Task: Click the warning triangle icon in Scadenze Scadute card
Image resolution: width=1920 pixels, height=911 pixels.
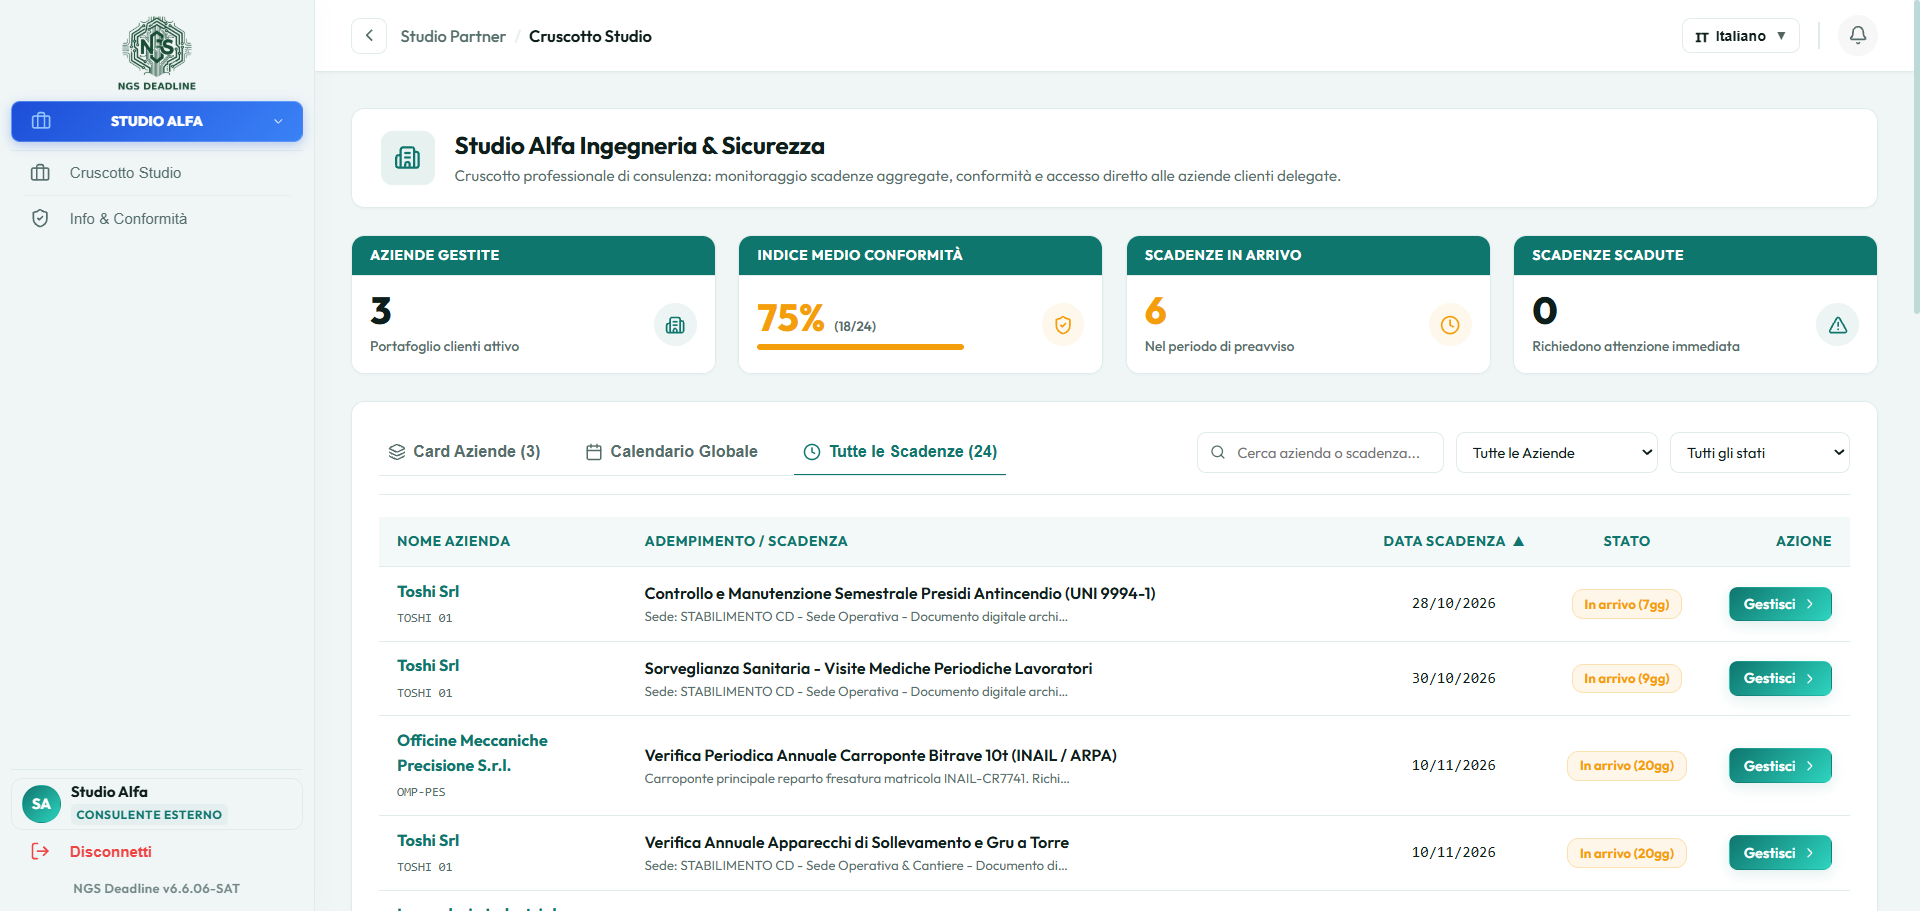Action: (1838, 325)
